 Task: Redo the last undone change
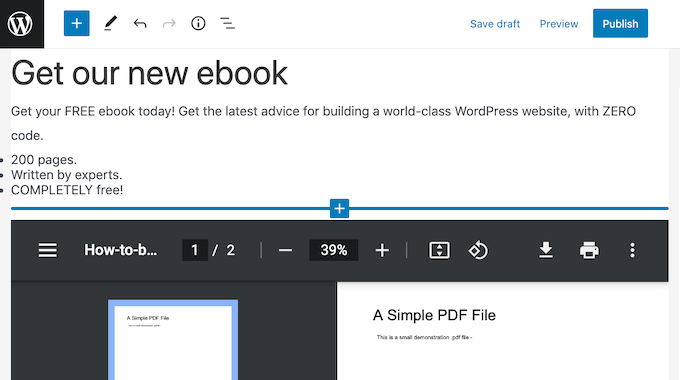(169, 23)
